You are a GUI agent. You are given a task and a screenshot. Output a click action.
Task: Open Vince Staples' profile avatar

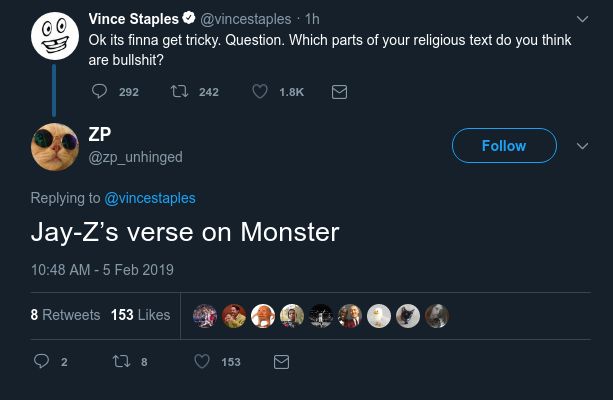tap(54, 35)
